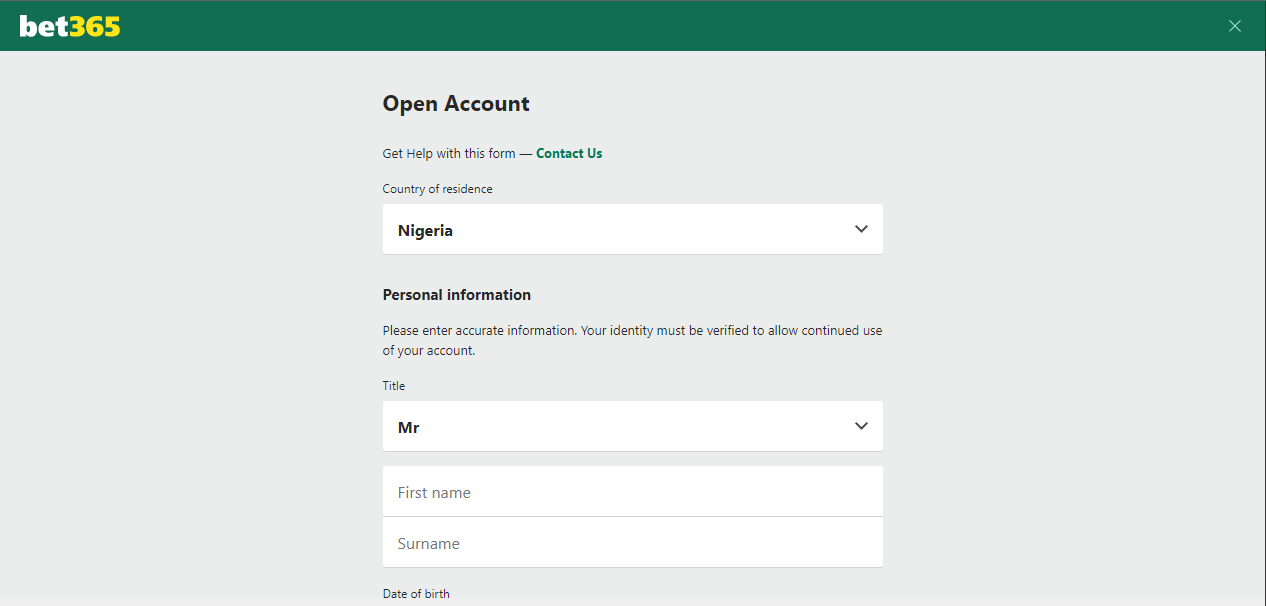Screen dimensions: 1266x606
Task: Click the chevron arrow beside Nigeria
Action: click(x=861, y=229)
